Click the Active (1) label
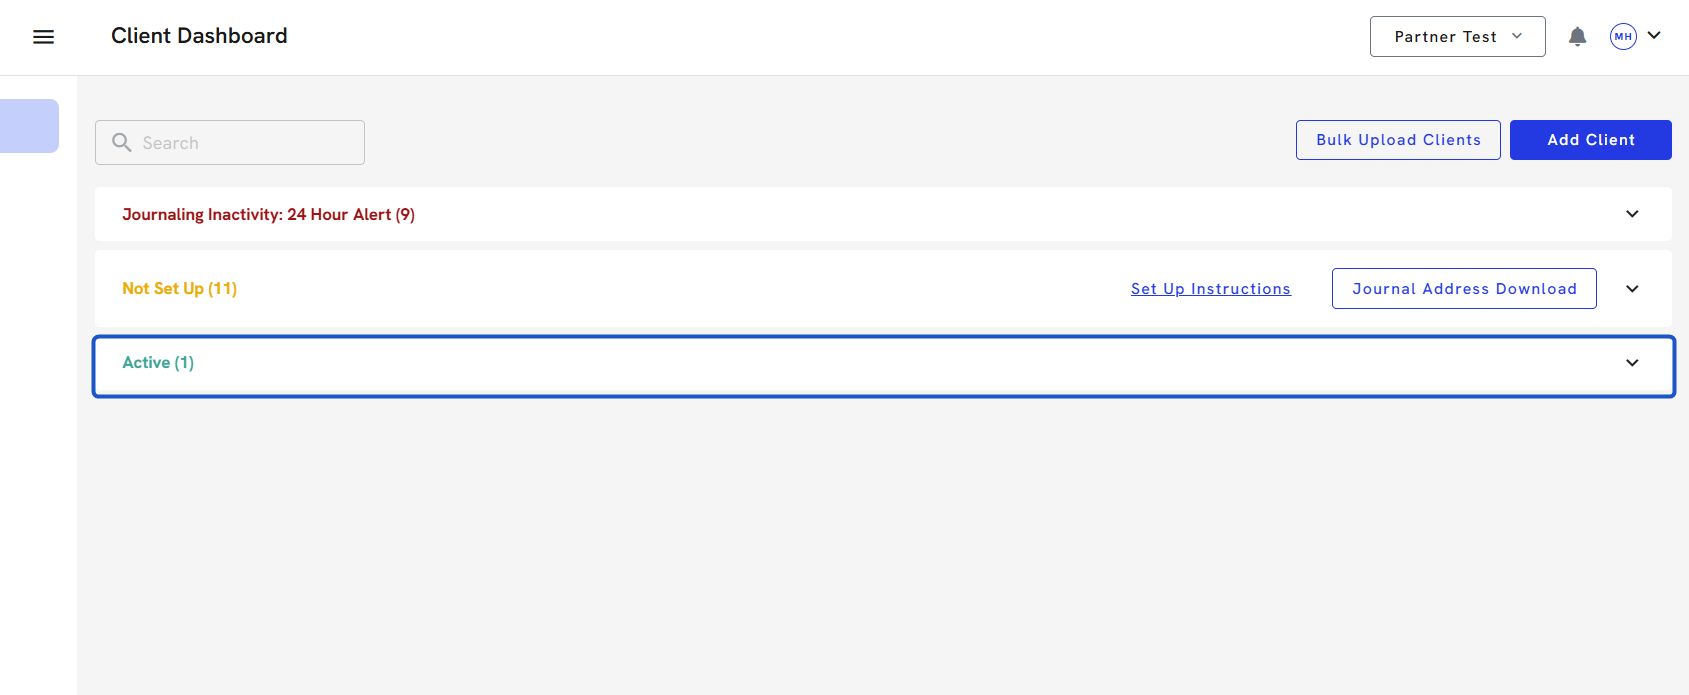The width and height of the screenshot is (1689, 695). click(x=158, y=363)
